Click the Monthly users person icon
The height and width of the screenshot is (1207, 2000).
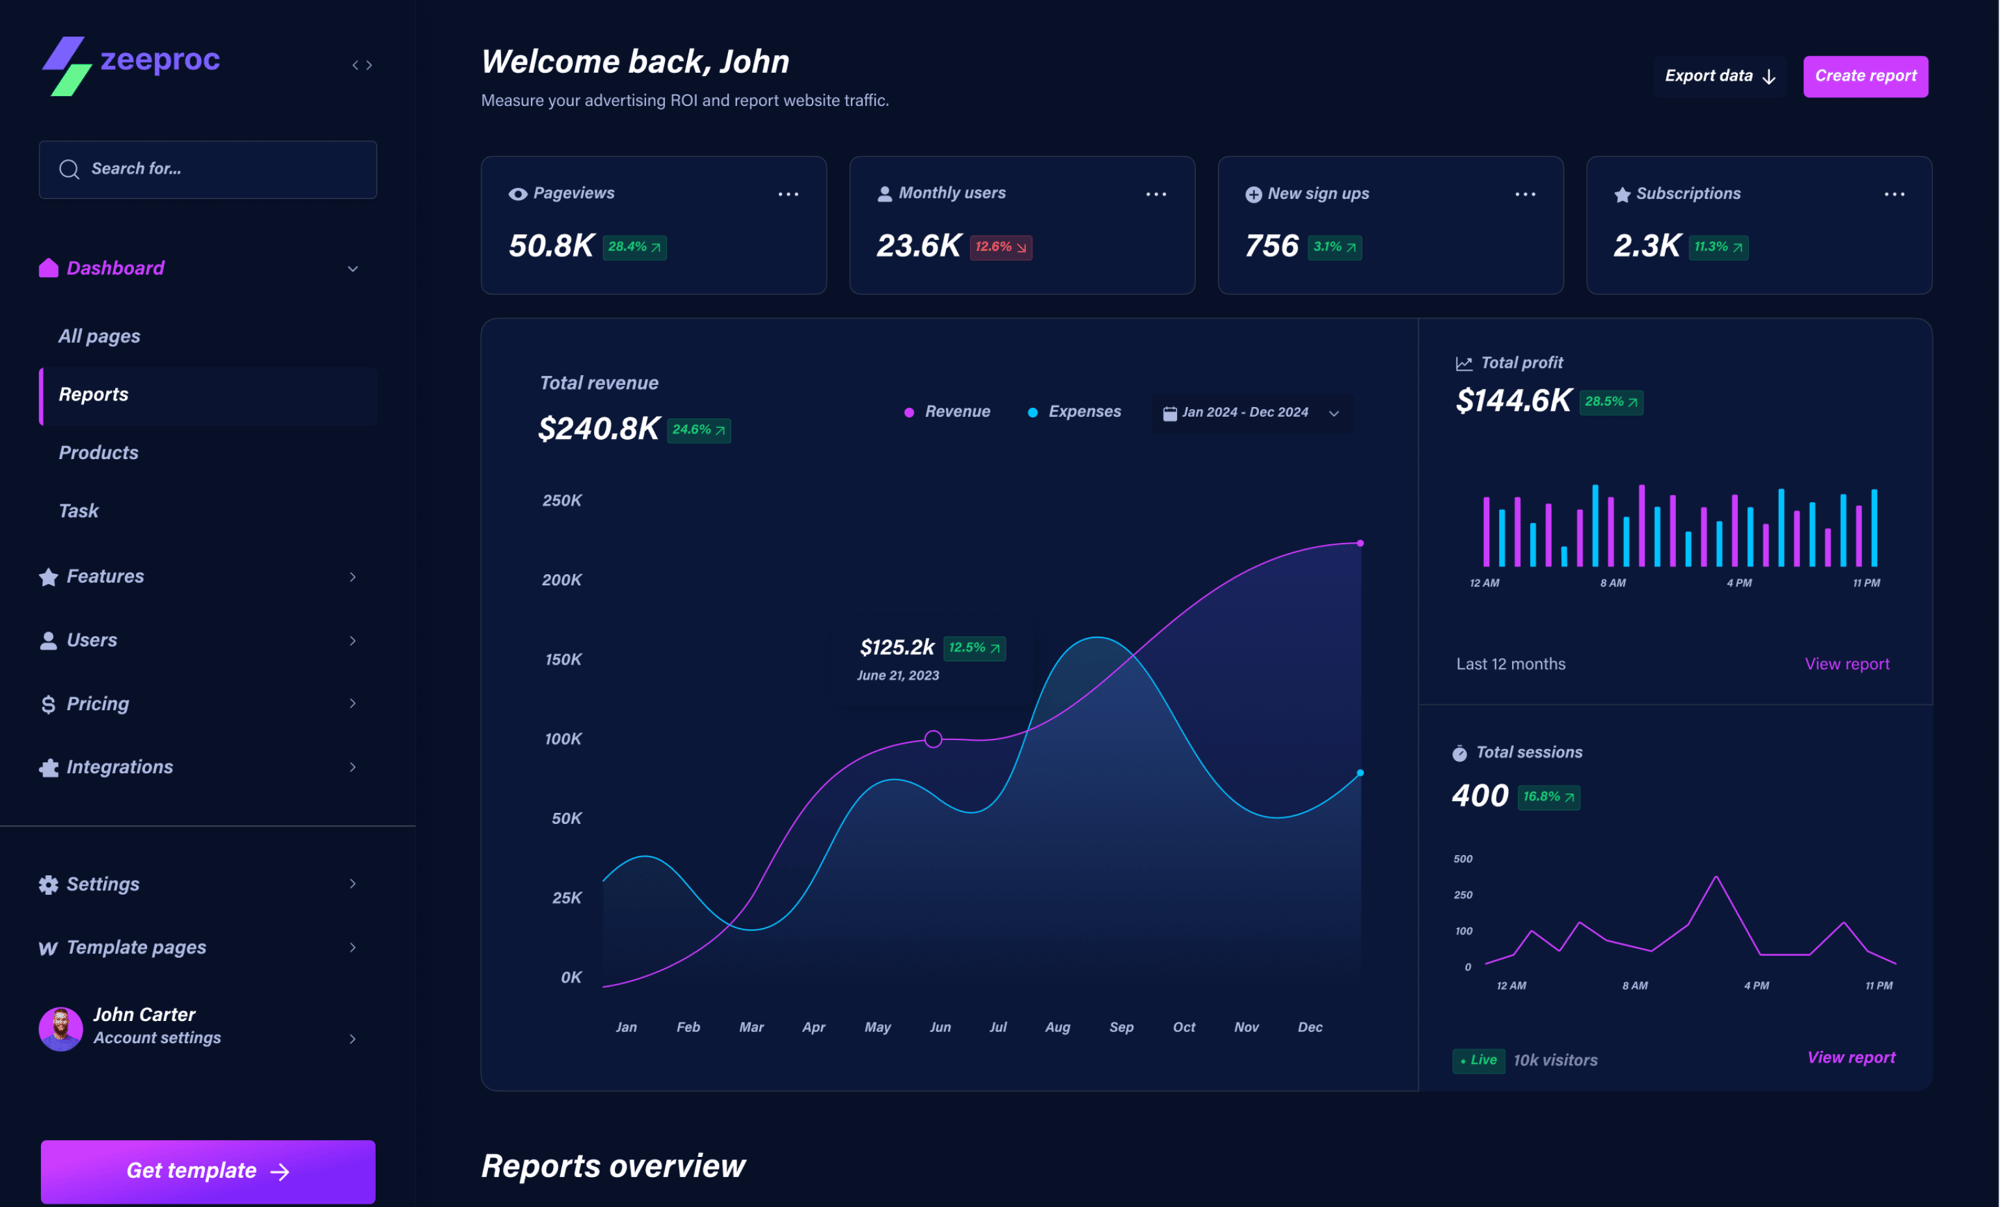tap(885, 194)
